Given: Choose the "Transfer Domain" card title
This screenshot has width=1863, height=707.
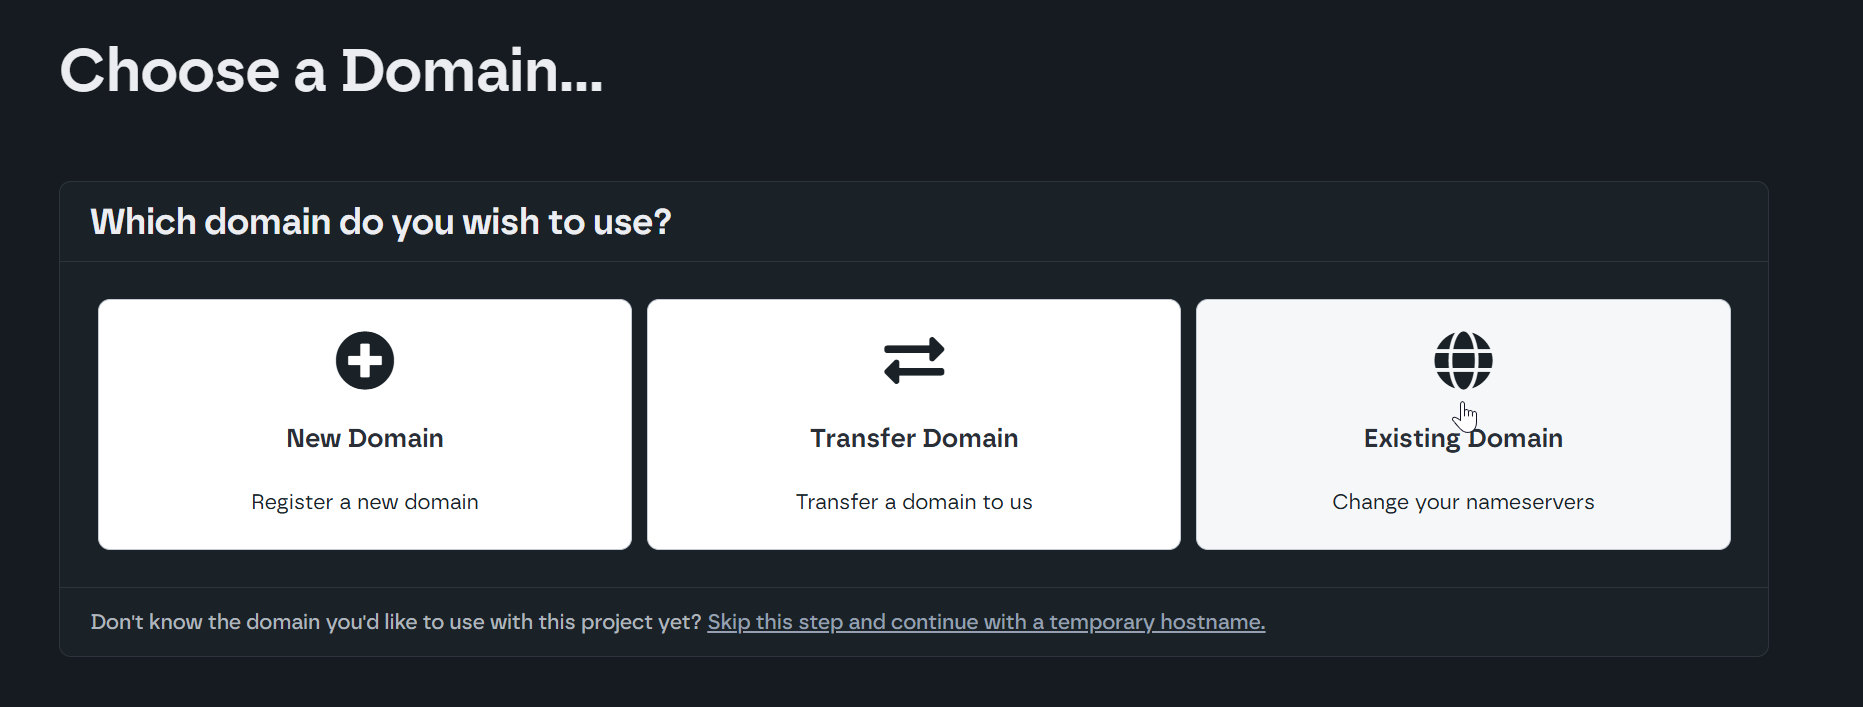Looking at the screenshot, I should (914, 438).
